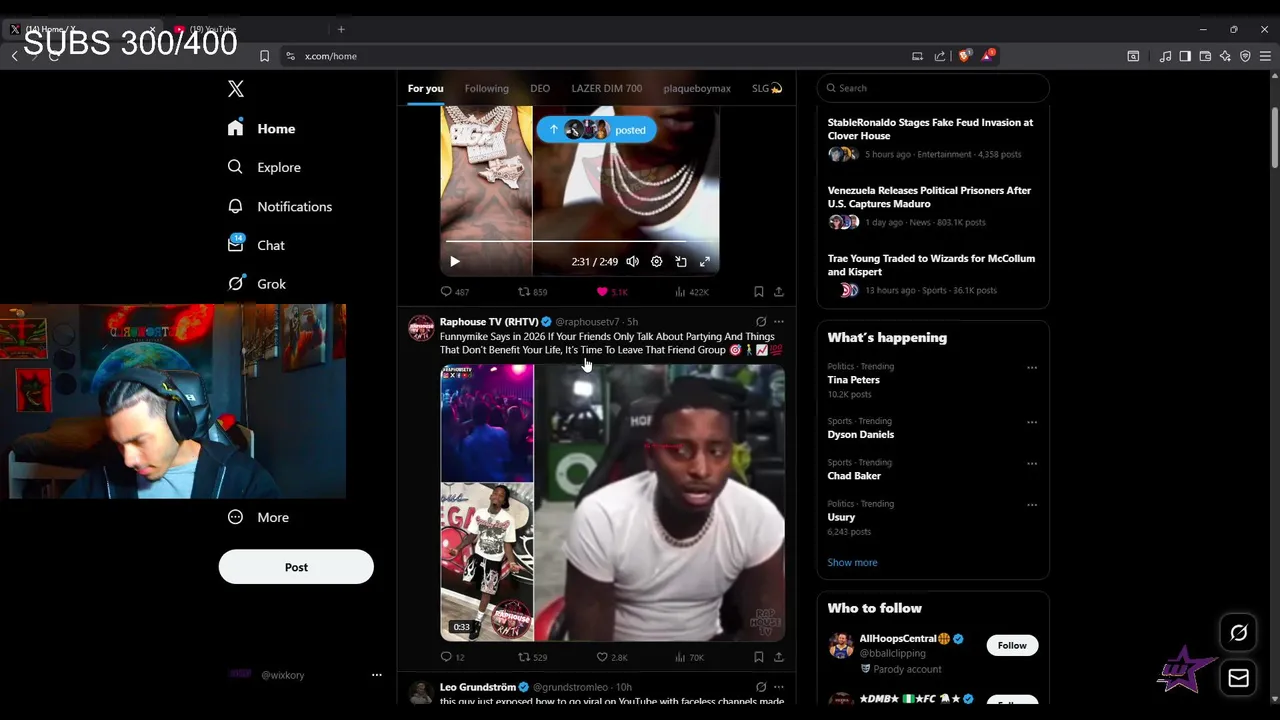The height and width of the screenshot is (720, 1280).
Task: Open Leo Grundström's profile link
Action: click(x=478, y=687)
